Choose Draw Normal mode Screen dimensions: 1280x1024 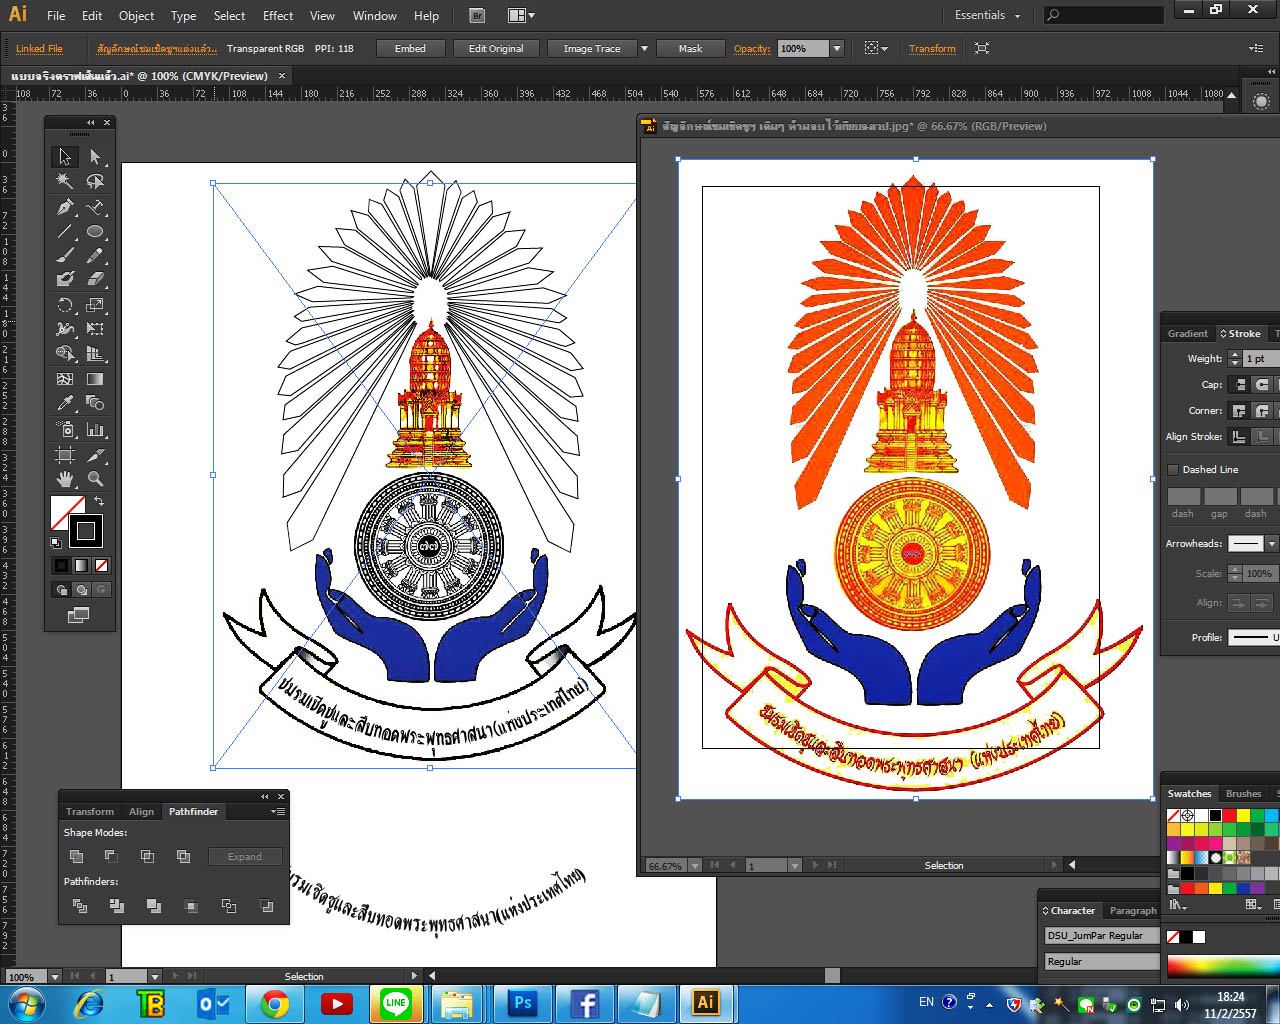tap(61, 590)
